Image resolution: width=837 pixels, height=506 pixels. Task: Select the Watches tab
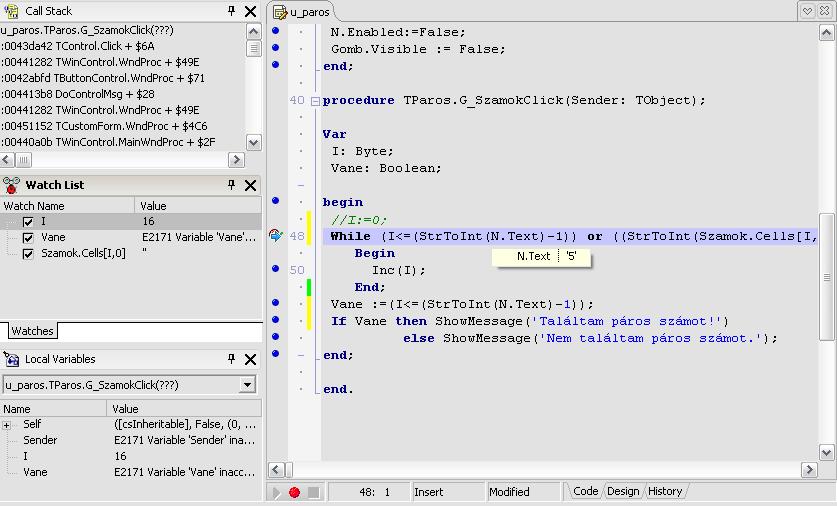(x=33, y=331)
